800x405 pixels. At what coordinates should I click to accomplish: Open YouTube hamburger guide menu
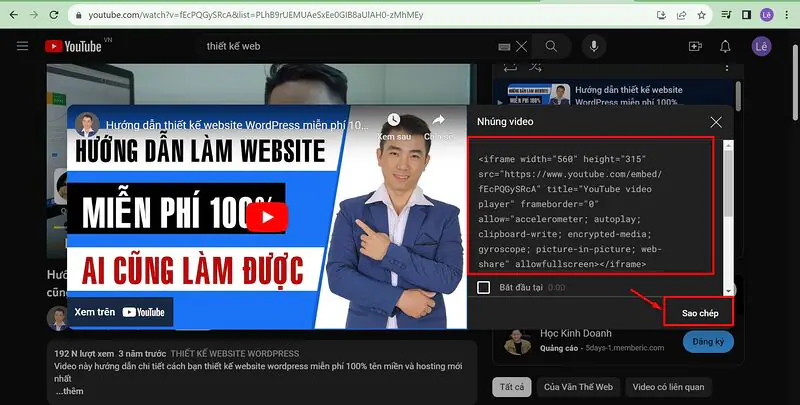pyautogui.click(x=22, y=46)
